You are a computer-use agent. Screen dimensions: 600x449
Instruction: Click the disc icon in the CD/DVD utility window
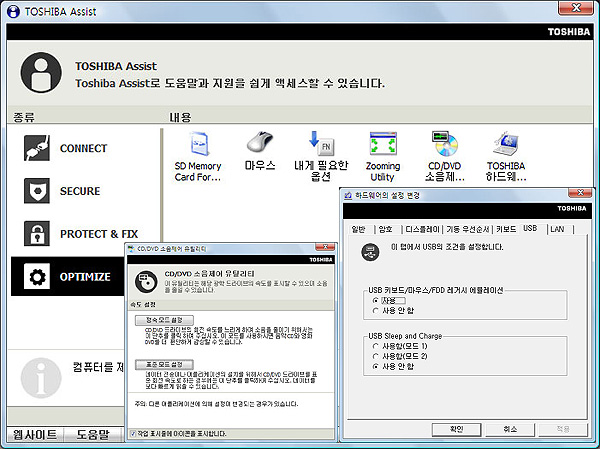coord(146,281)
